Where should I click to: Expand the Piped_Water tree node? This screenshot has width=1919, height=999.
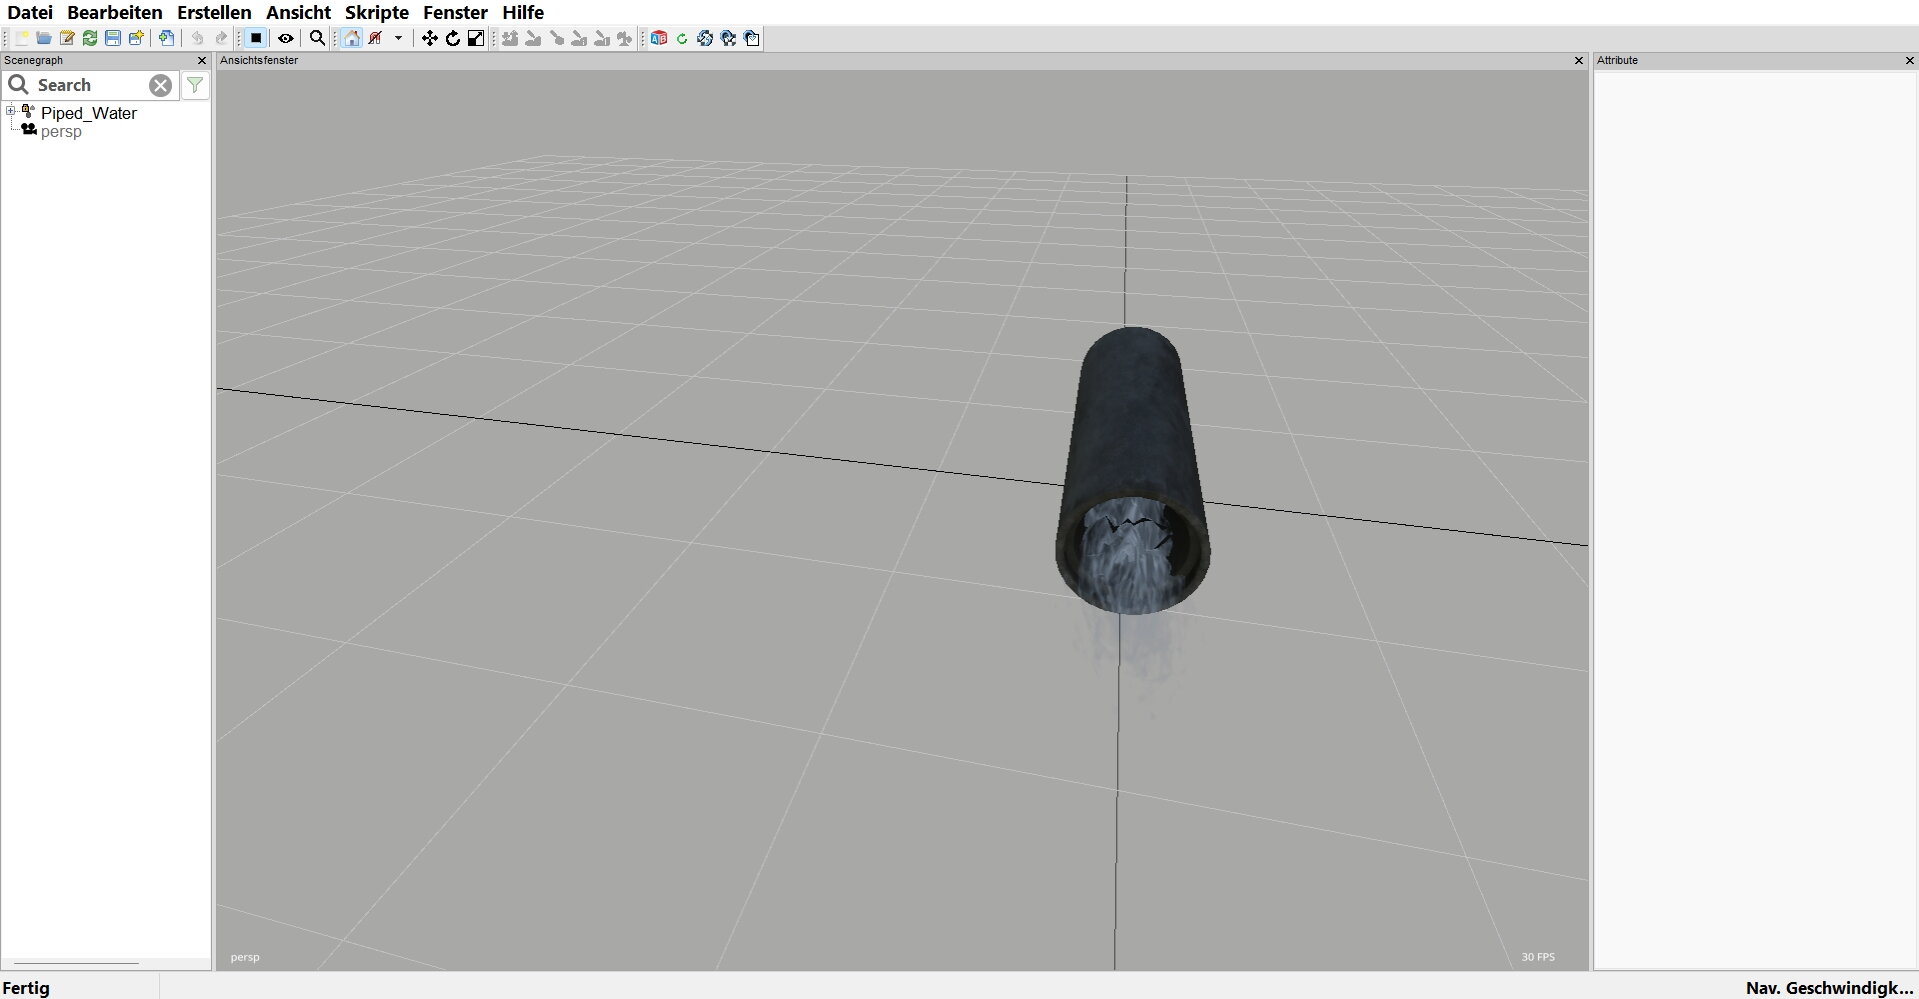[11, 111]
